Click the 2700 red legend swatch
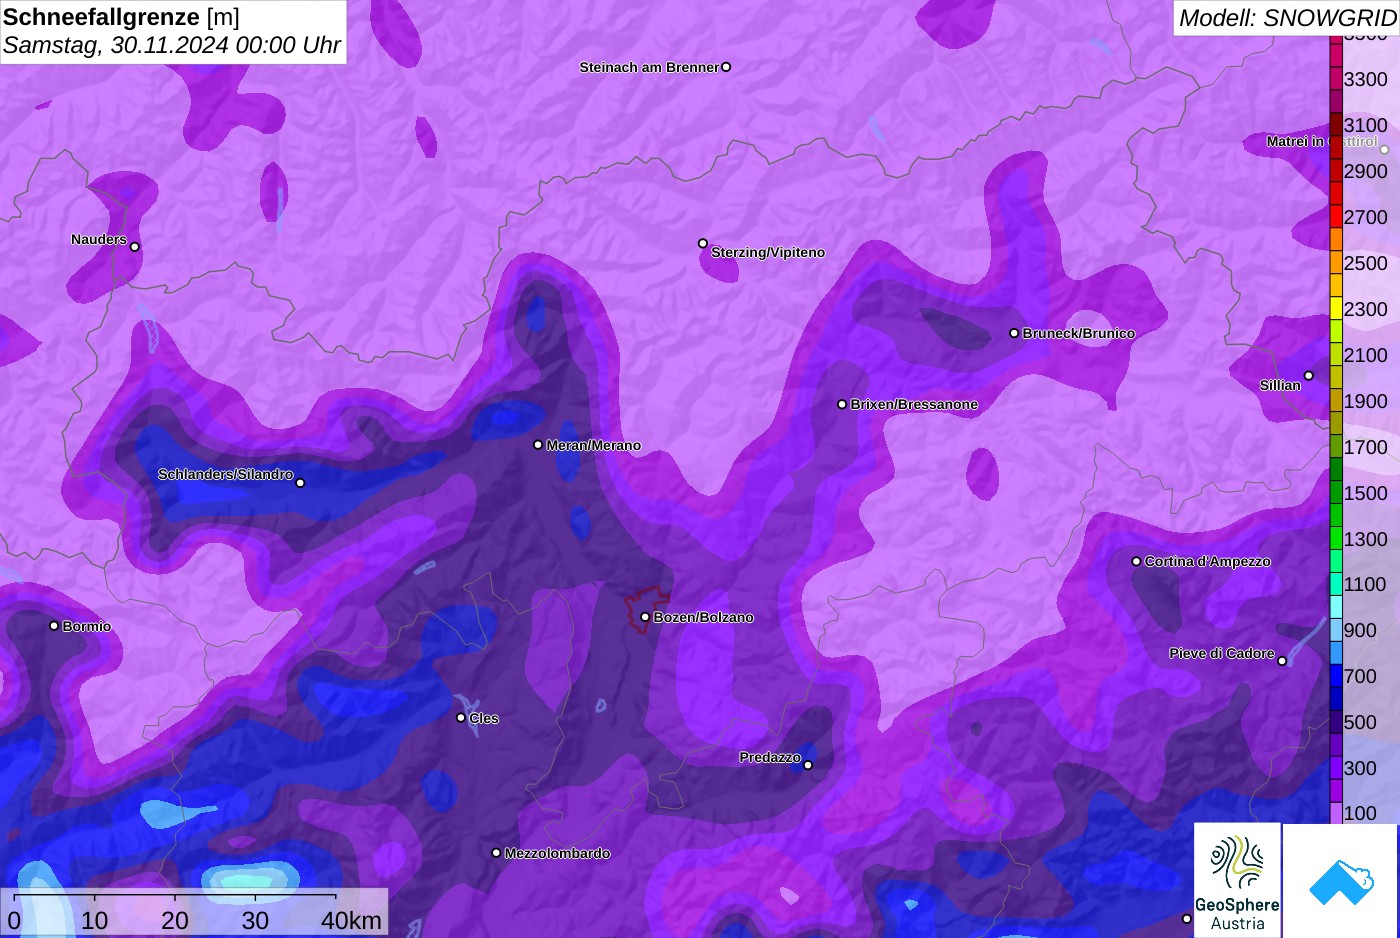This screenshot has height=938, width=1400. 1336,217
